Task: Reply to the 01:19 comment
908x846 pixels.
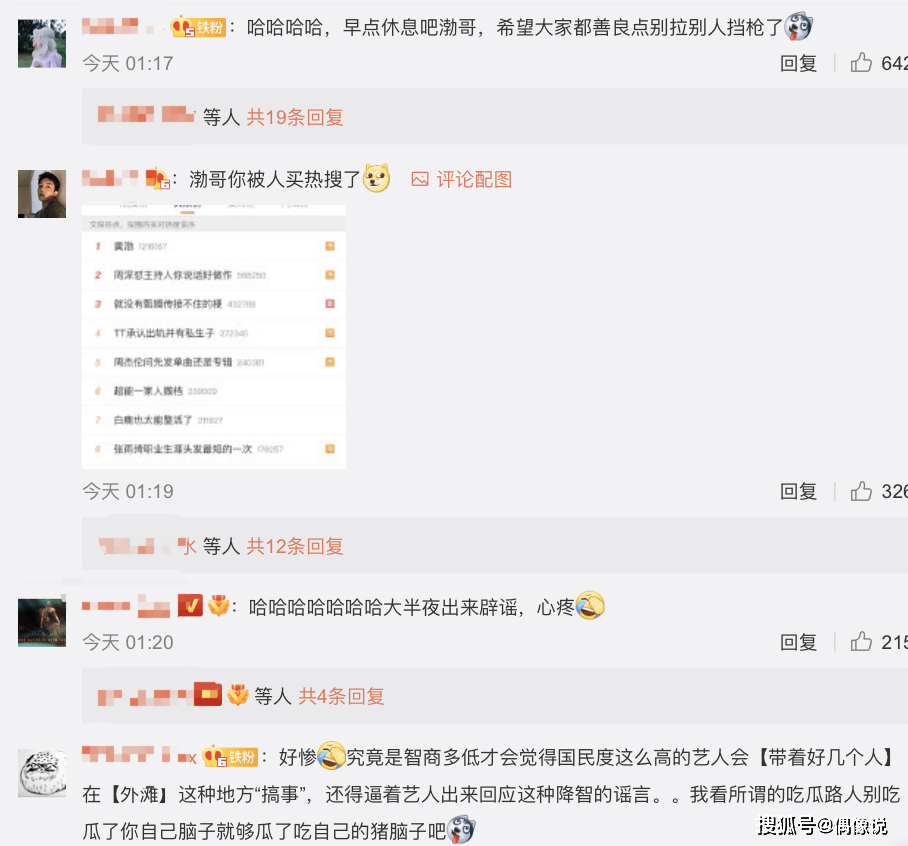Action: coord(798,492)
